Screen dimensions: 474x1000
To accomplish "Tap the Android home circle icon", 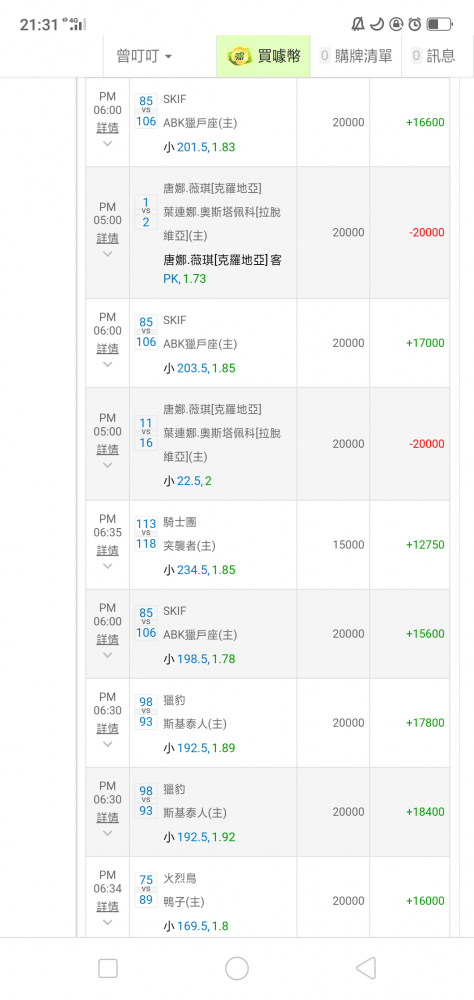I will tap(237, 968).
